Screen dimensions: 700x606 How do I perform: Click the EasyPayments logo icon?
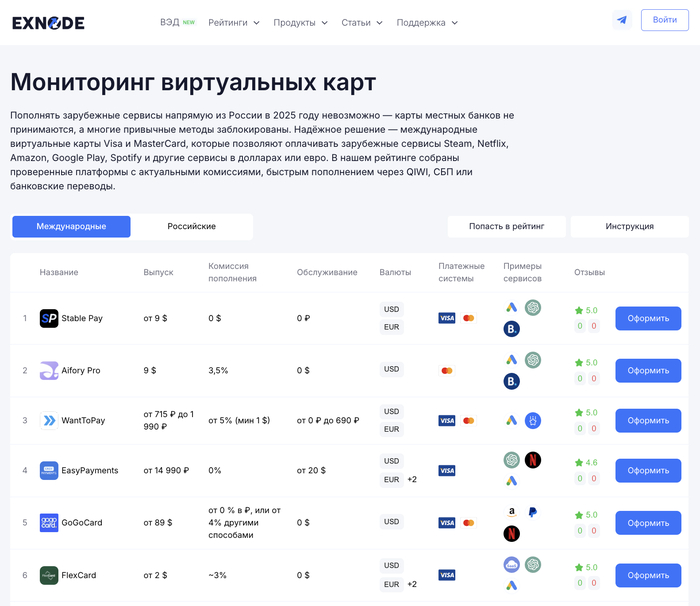(49, 471)
